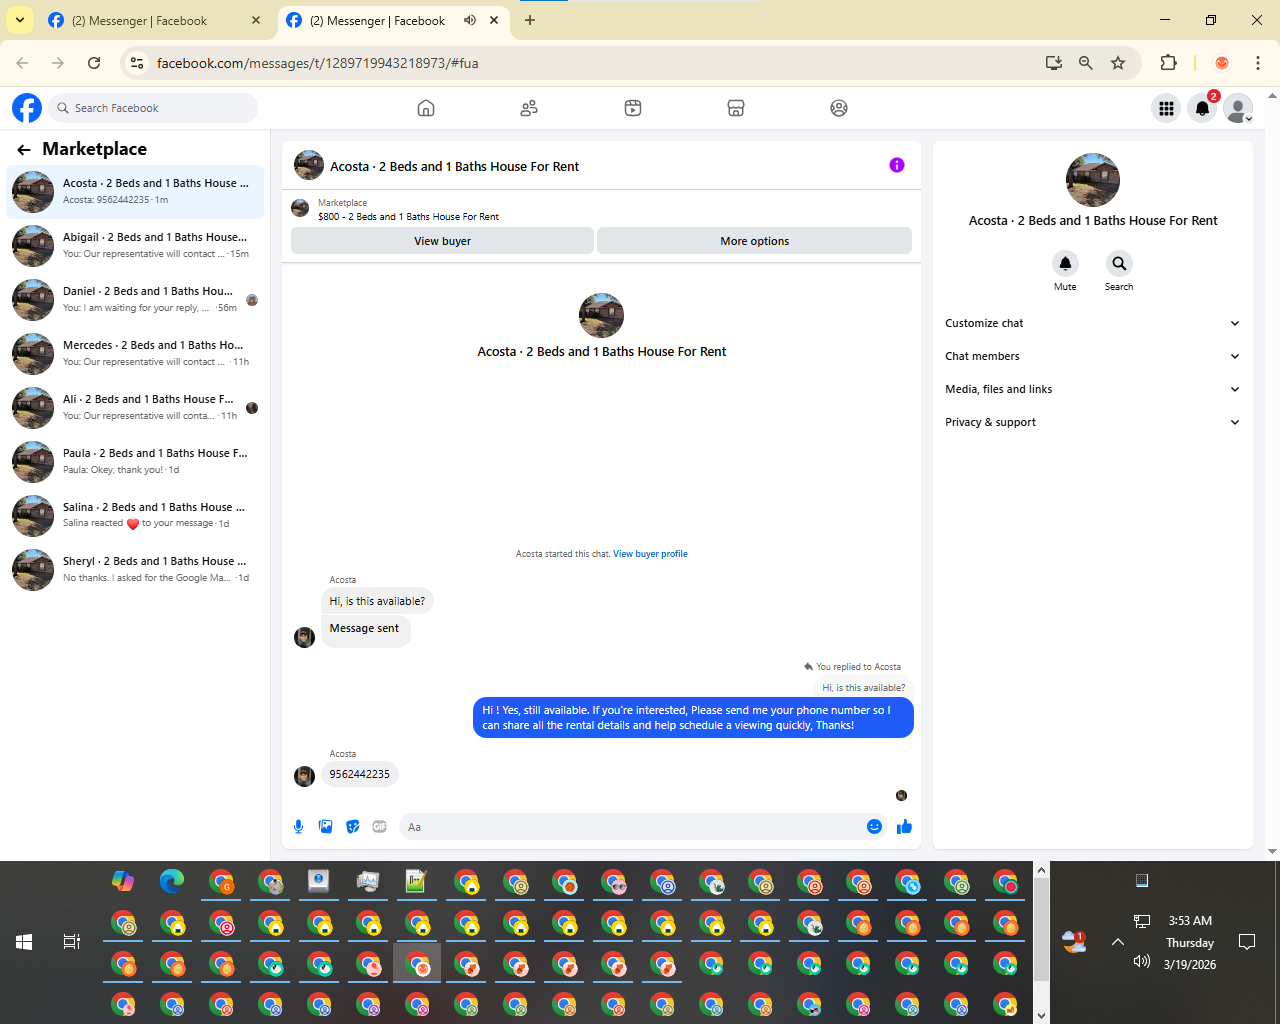Viewport: 1280px width, 1024px height.
Task: Open Daniel conversation in list
Action: 135,300
